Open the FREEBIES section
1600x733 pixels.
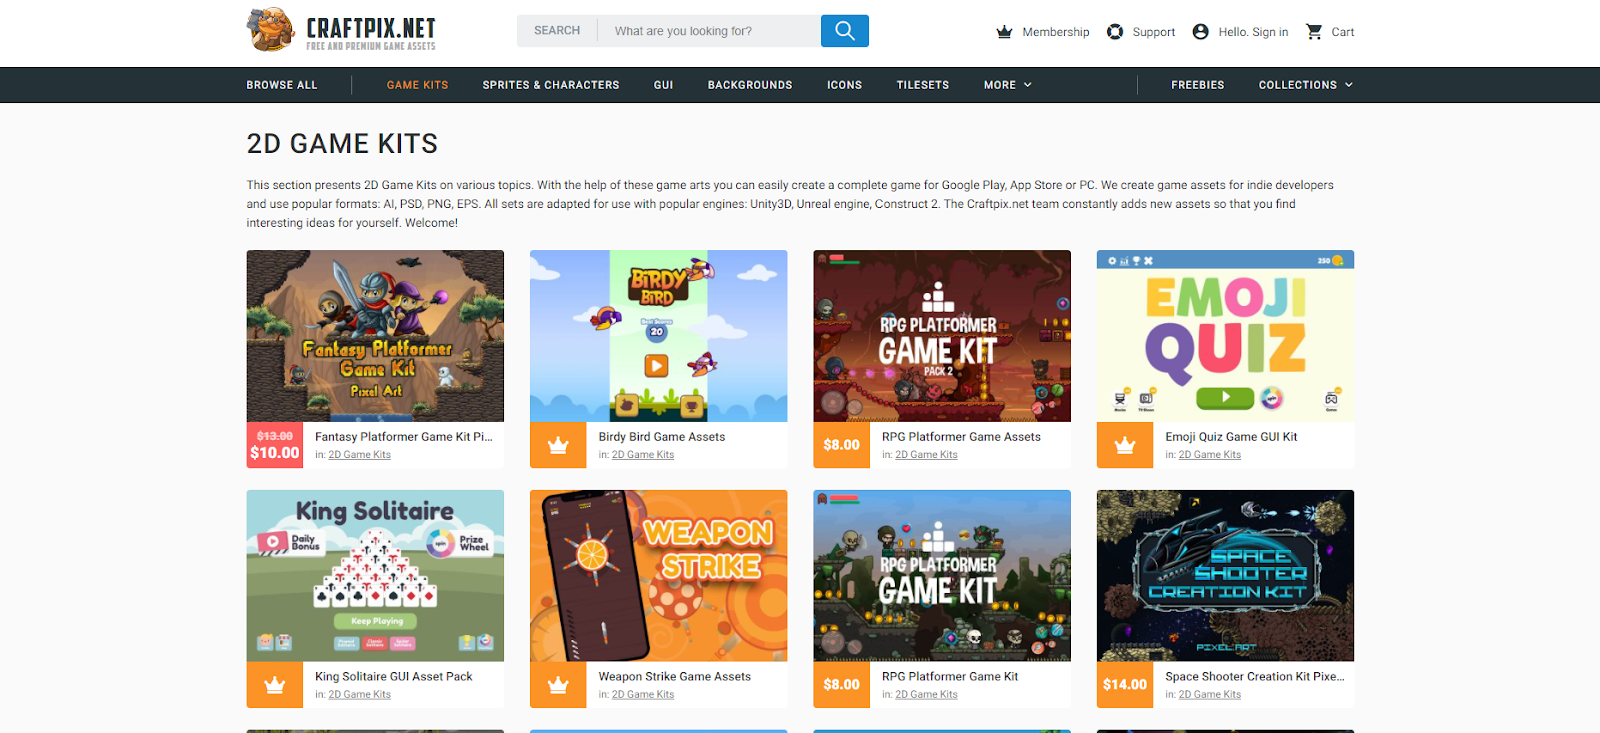coord(1198,85)
